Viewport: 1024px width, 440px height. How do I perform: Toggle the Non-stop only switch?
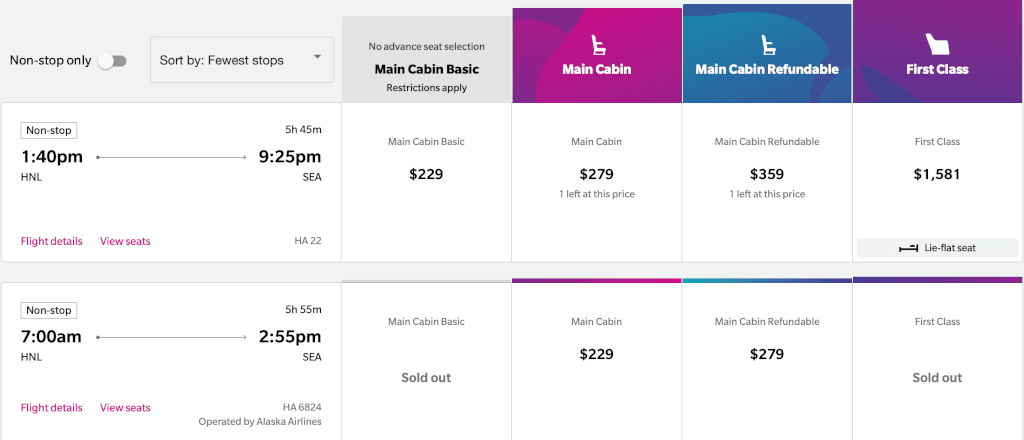(112, 61)
